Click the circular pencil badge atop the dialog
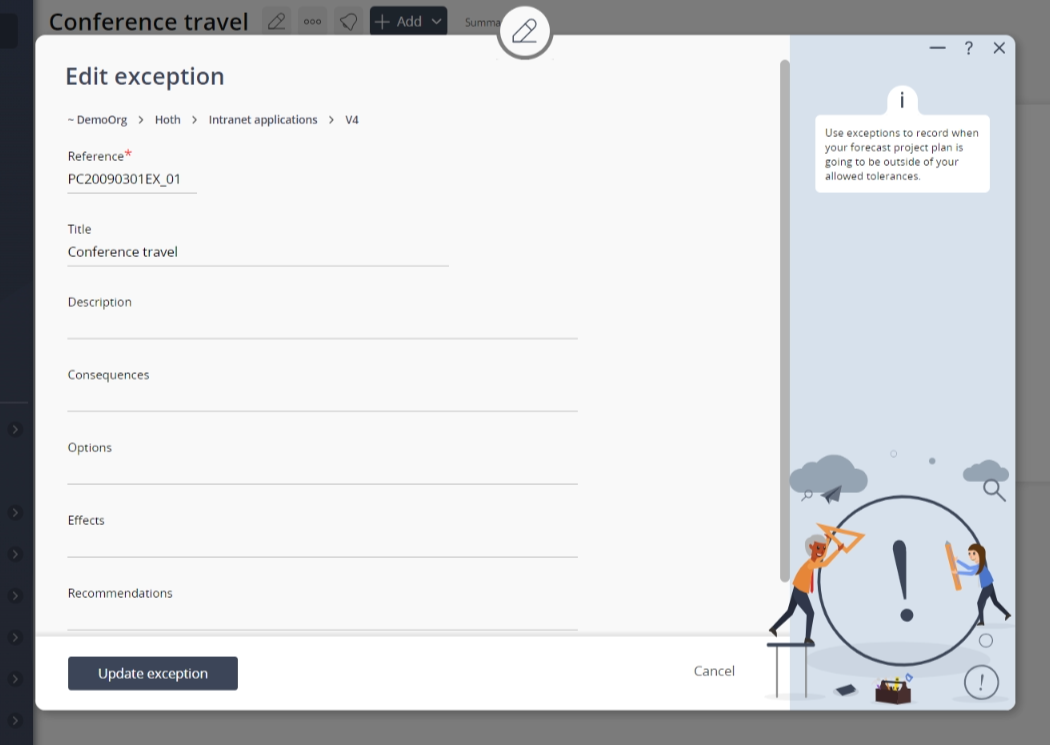 [524, 32]
